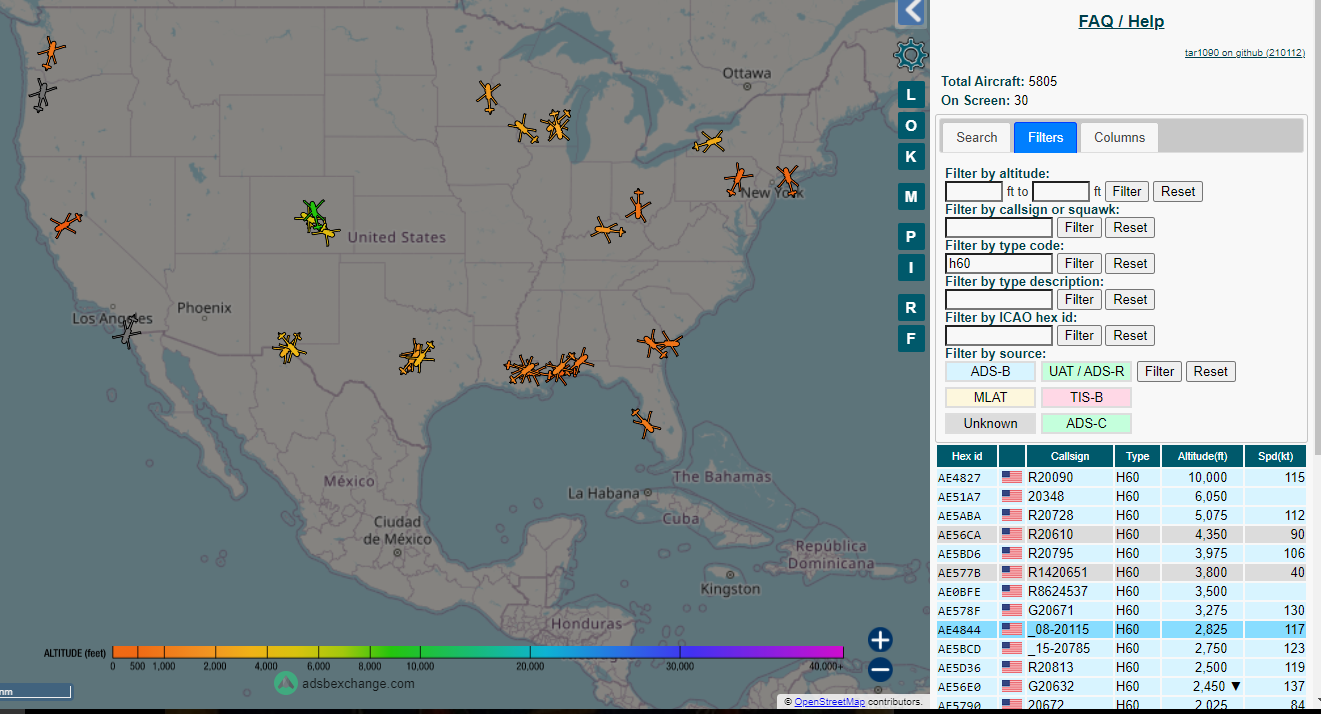Sort the table by Spd(kt)
The width and height of the screenshot is (1321, 714).
pyautogui.click(x=1275, y=456)
